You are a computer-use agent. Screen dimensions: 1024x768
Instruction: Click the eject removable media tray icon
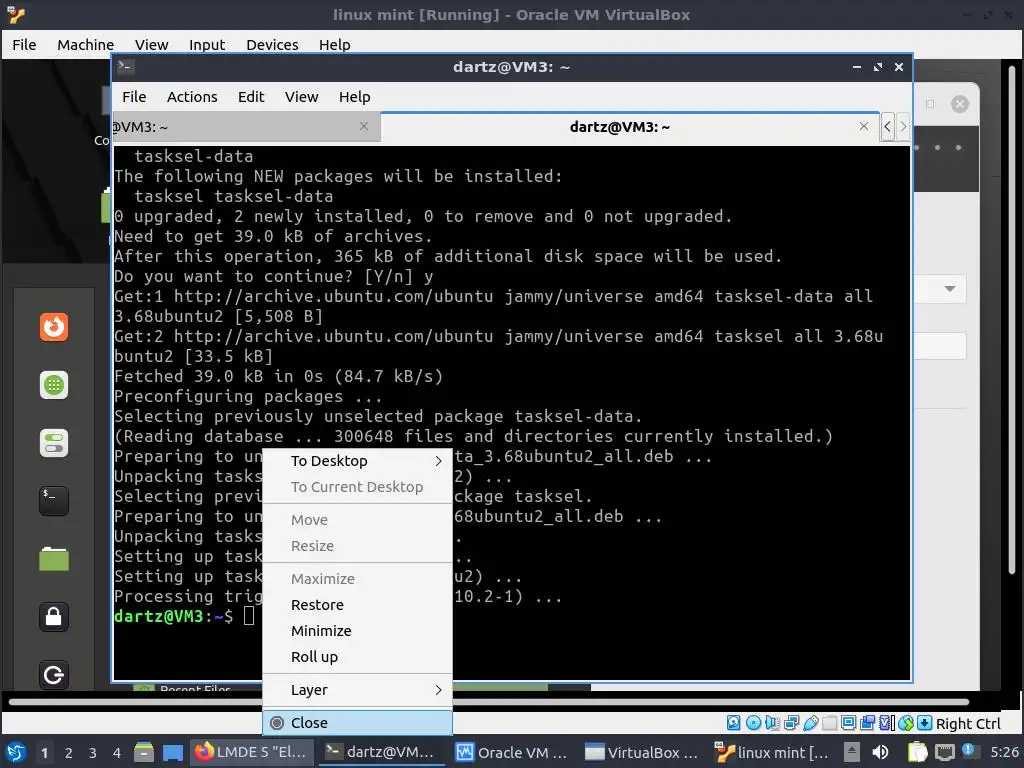tap(852, 752)
